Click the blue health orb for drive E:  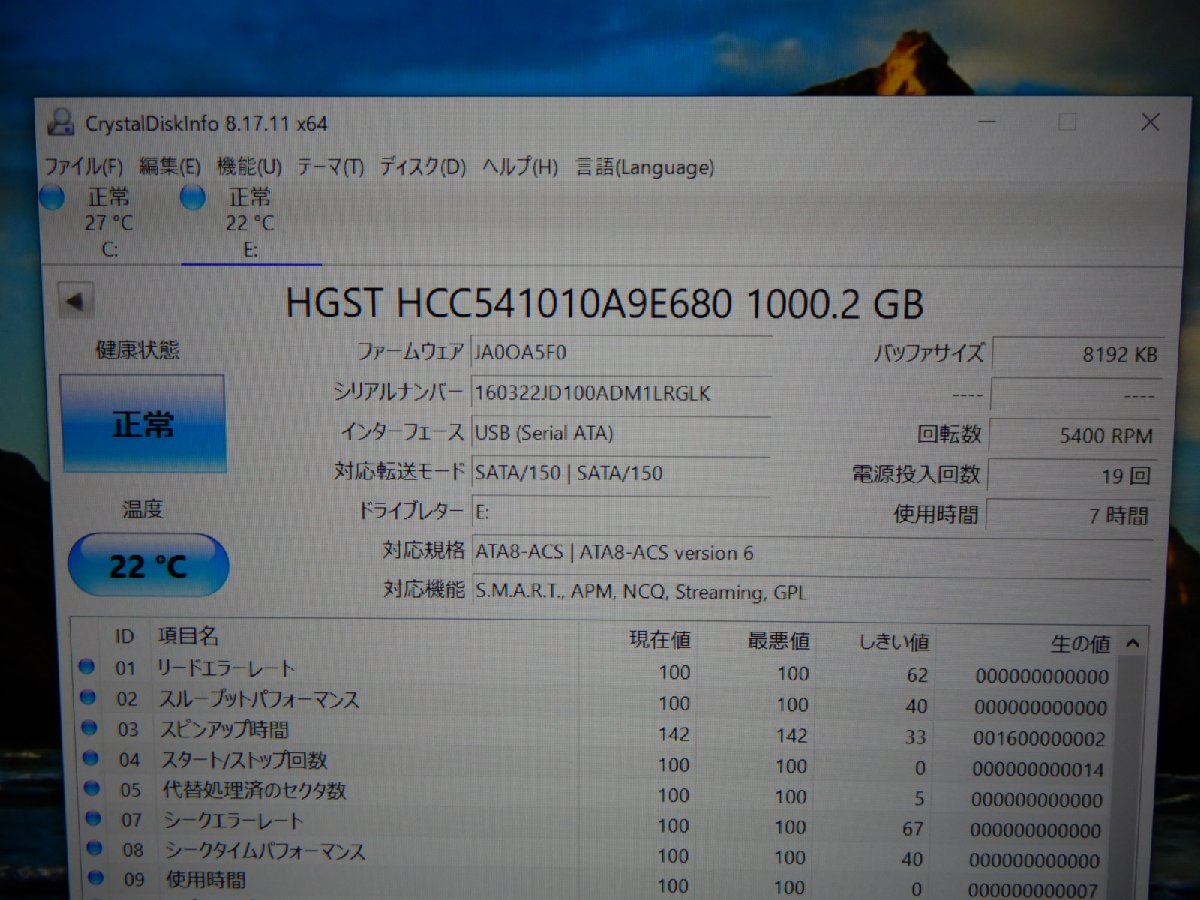pyautogui.click(x=193, y=197)
